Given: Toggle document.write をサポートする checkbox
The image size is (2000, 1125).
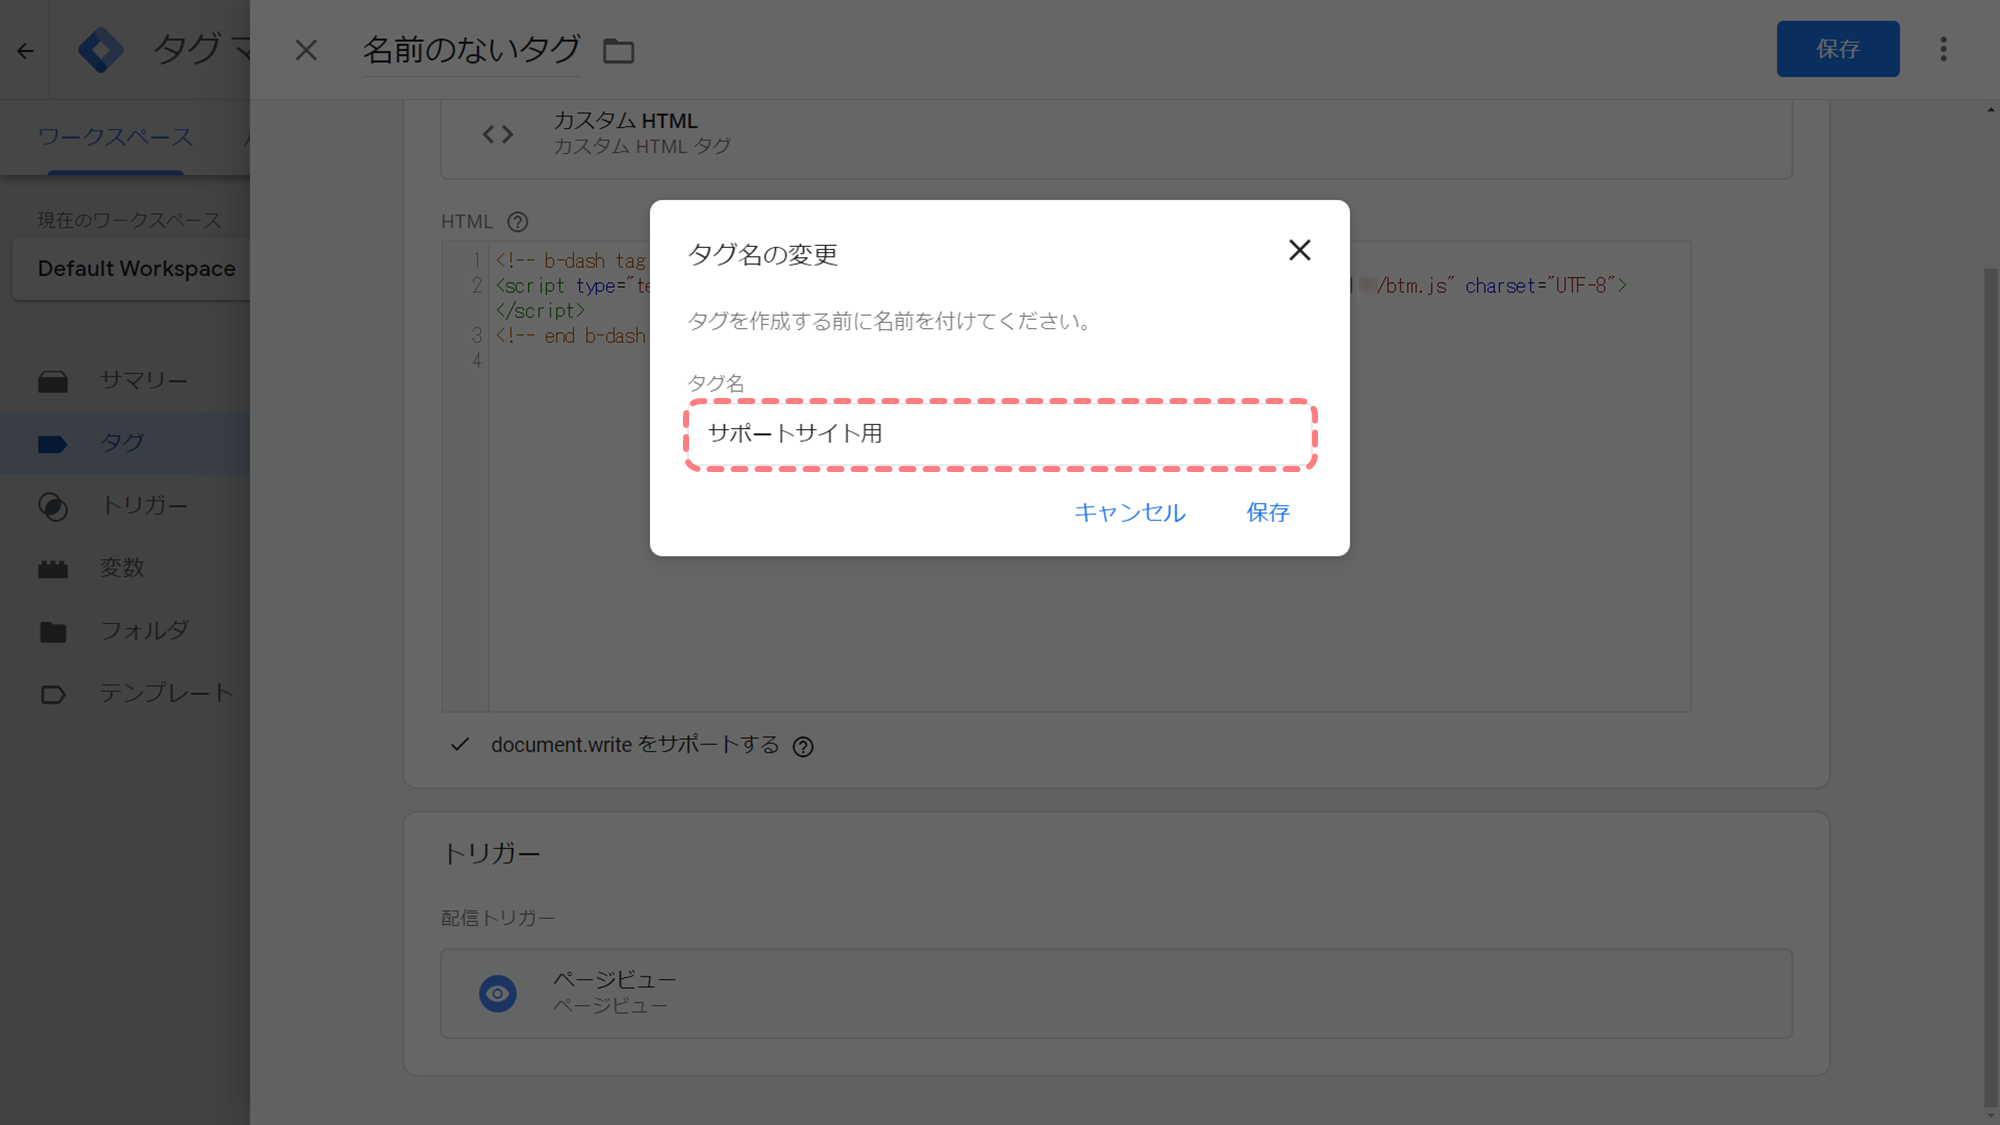Looking at the screenshot, I should (460, 745).
